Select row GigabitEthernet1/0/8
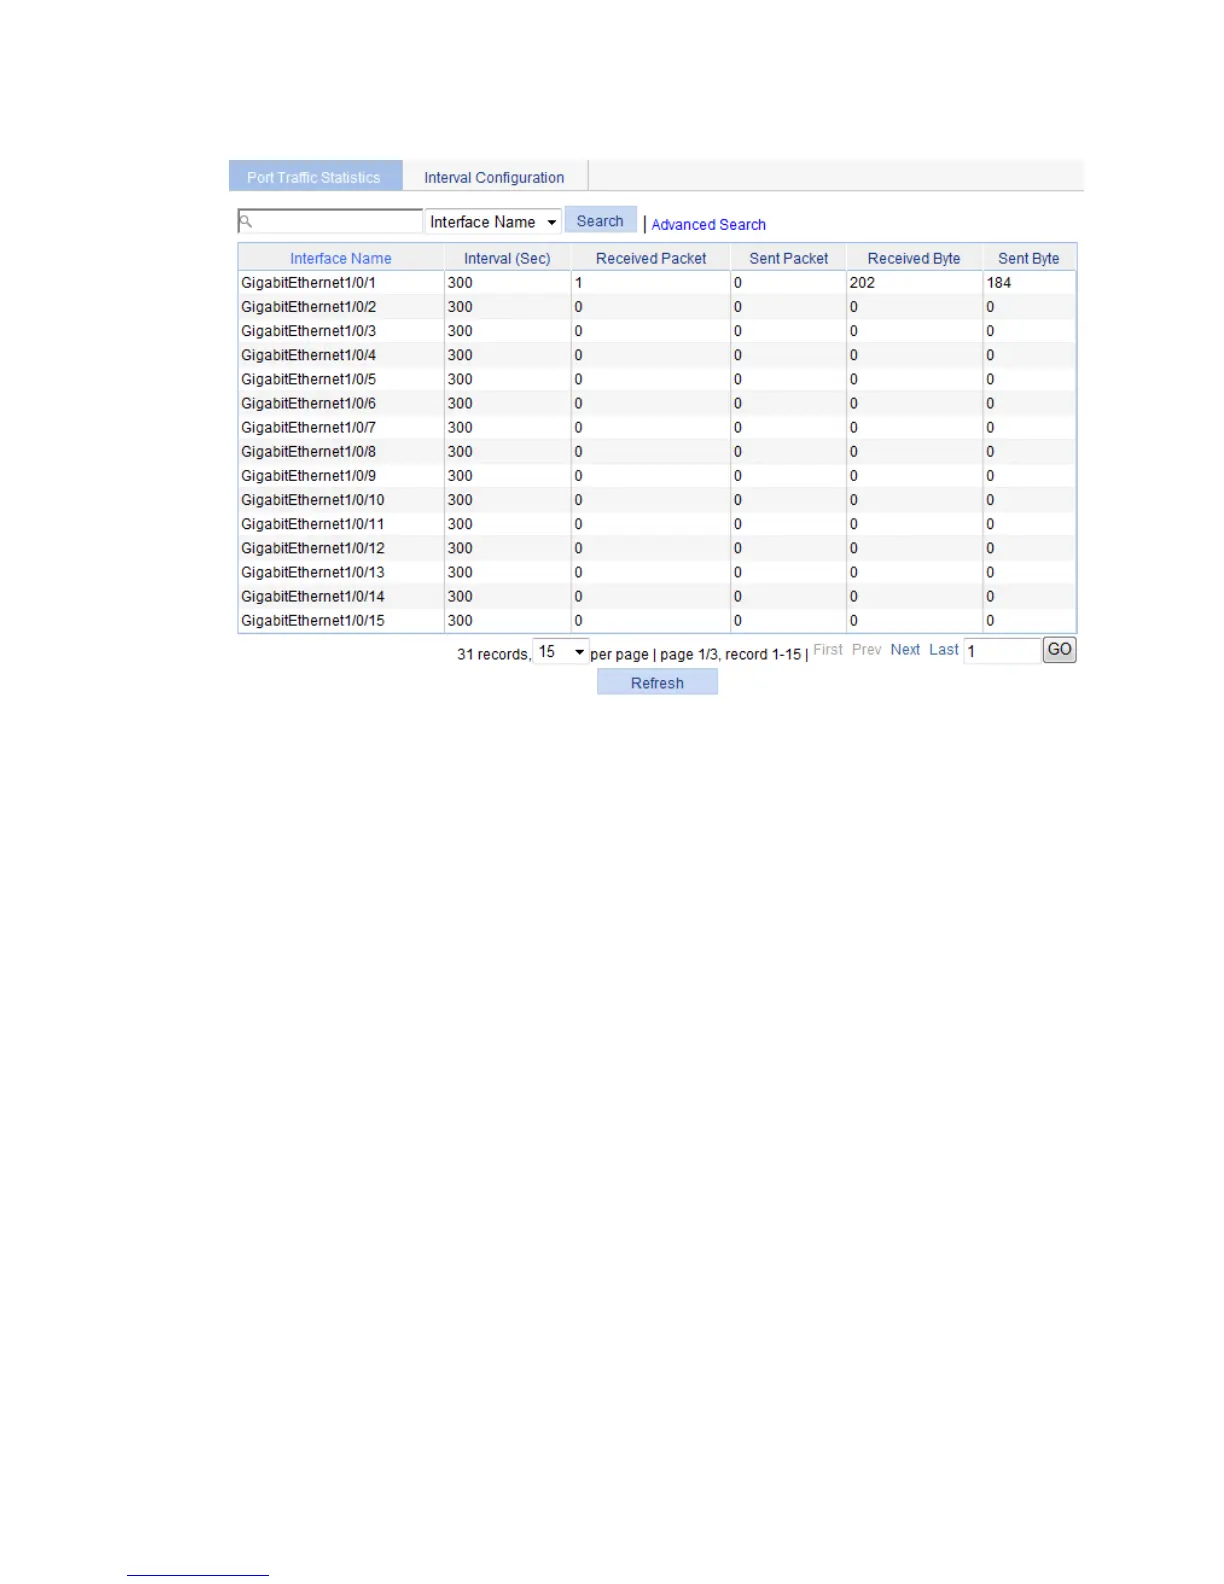This screenshot has height=1584, width=1224. 657,451
